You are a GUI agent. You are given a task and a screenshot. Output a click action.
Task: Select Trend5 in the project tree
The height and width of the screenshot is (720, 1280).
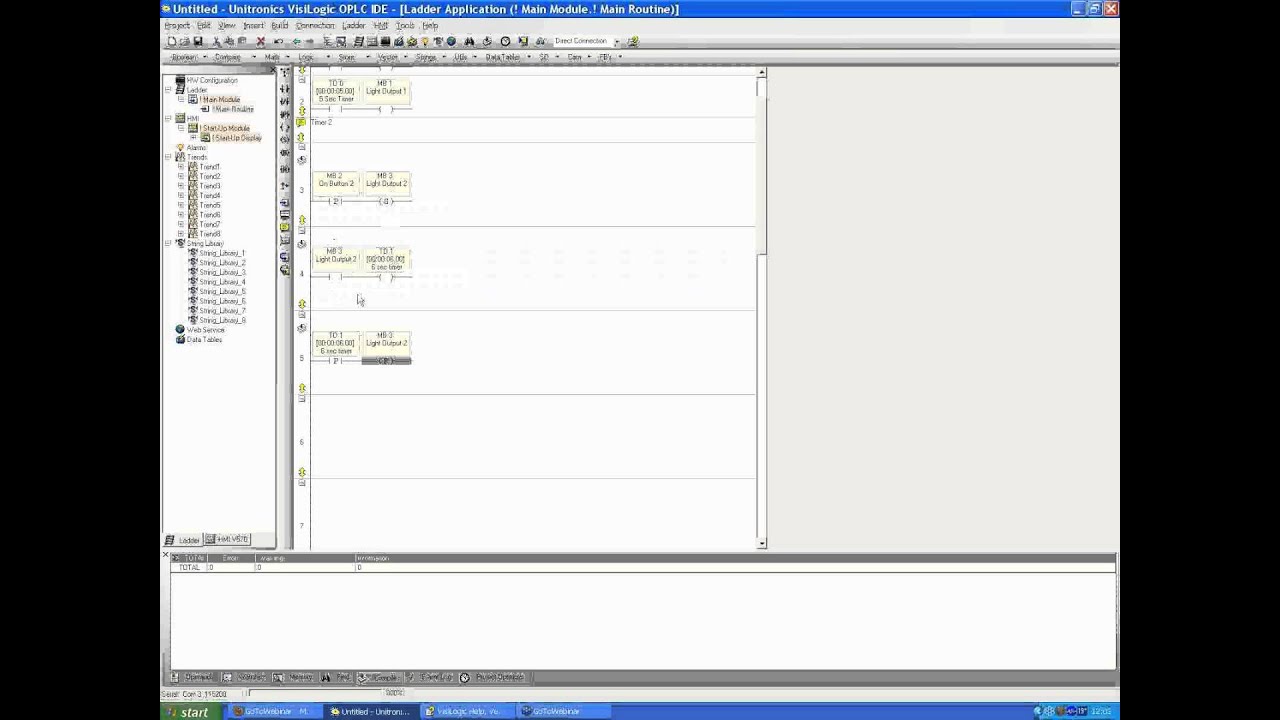coord(209,205)
